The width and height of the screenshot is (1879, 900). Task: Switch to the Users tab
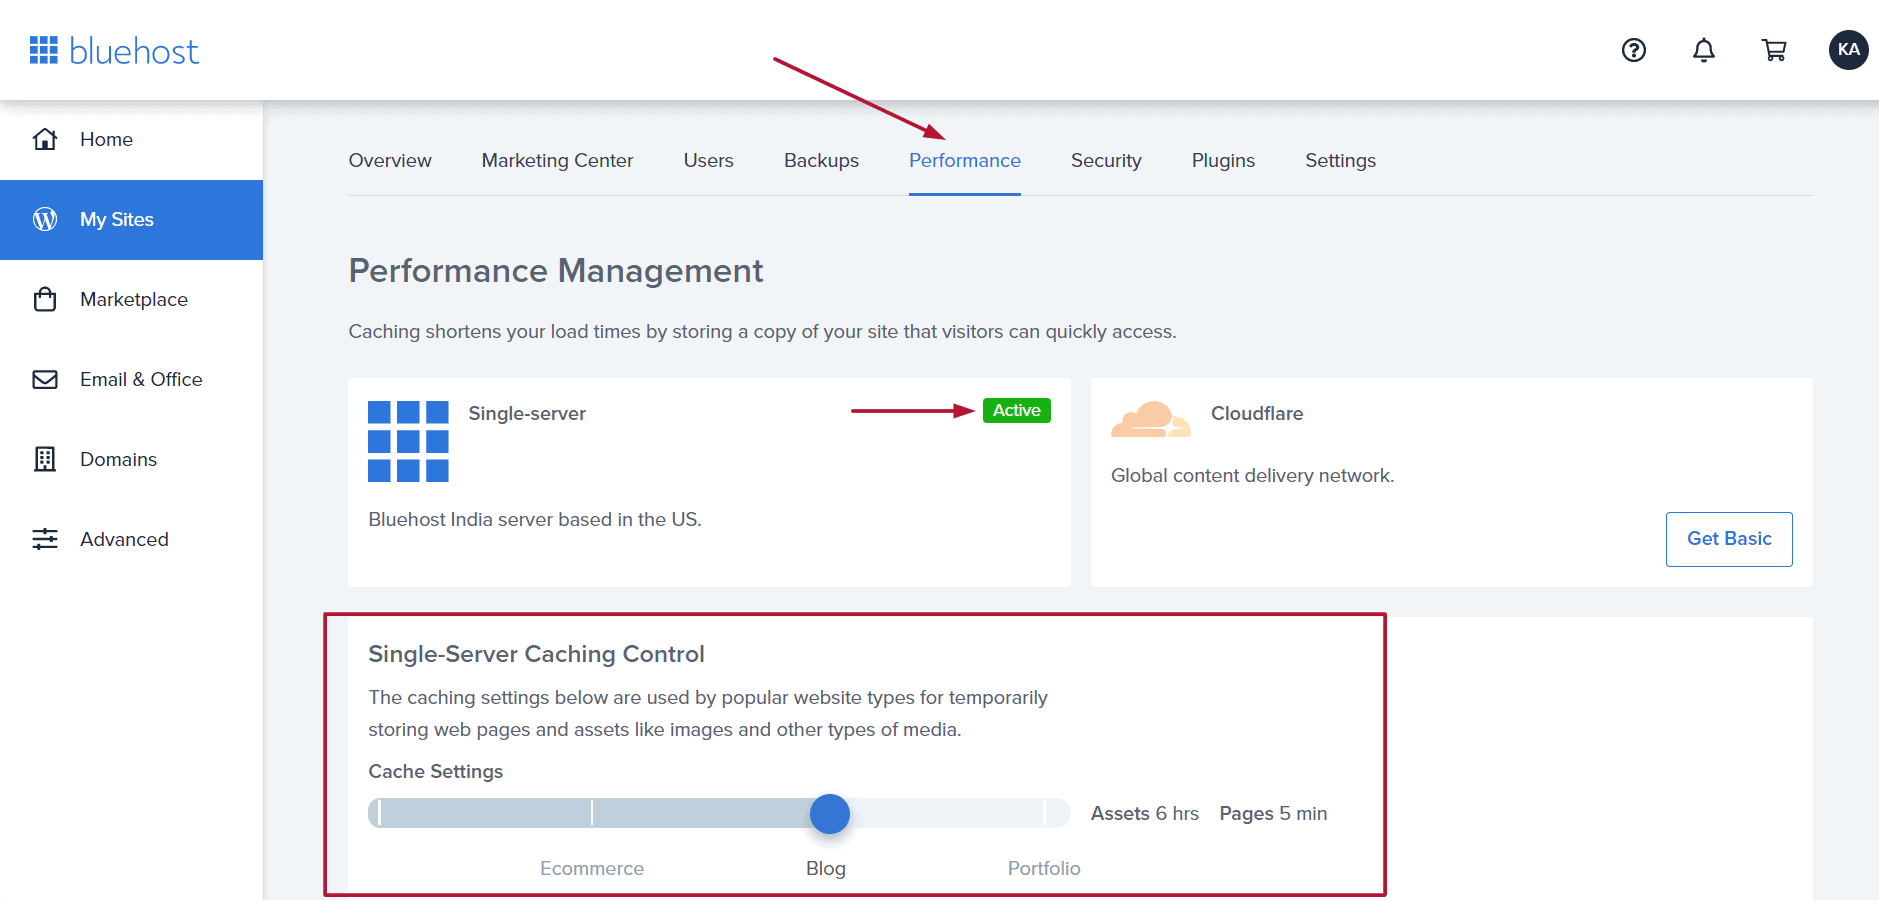point(708,160)
